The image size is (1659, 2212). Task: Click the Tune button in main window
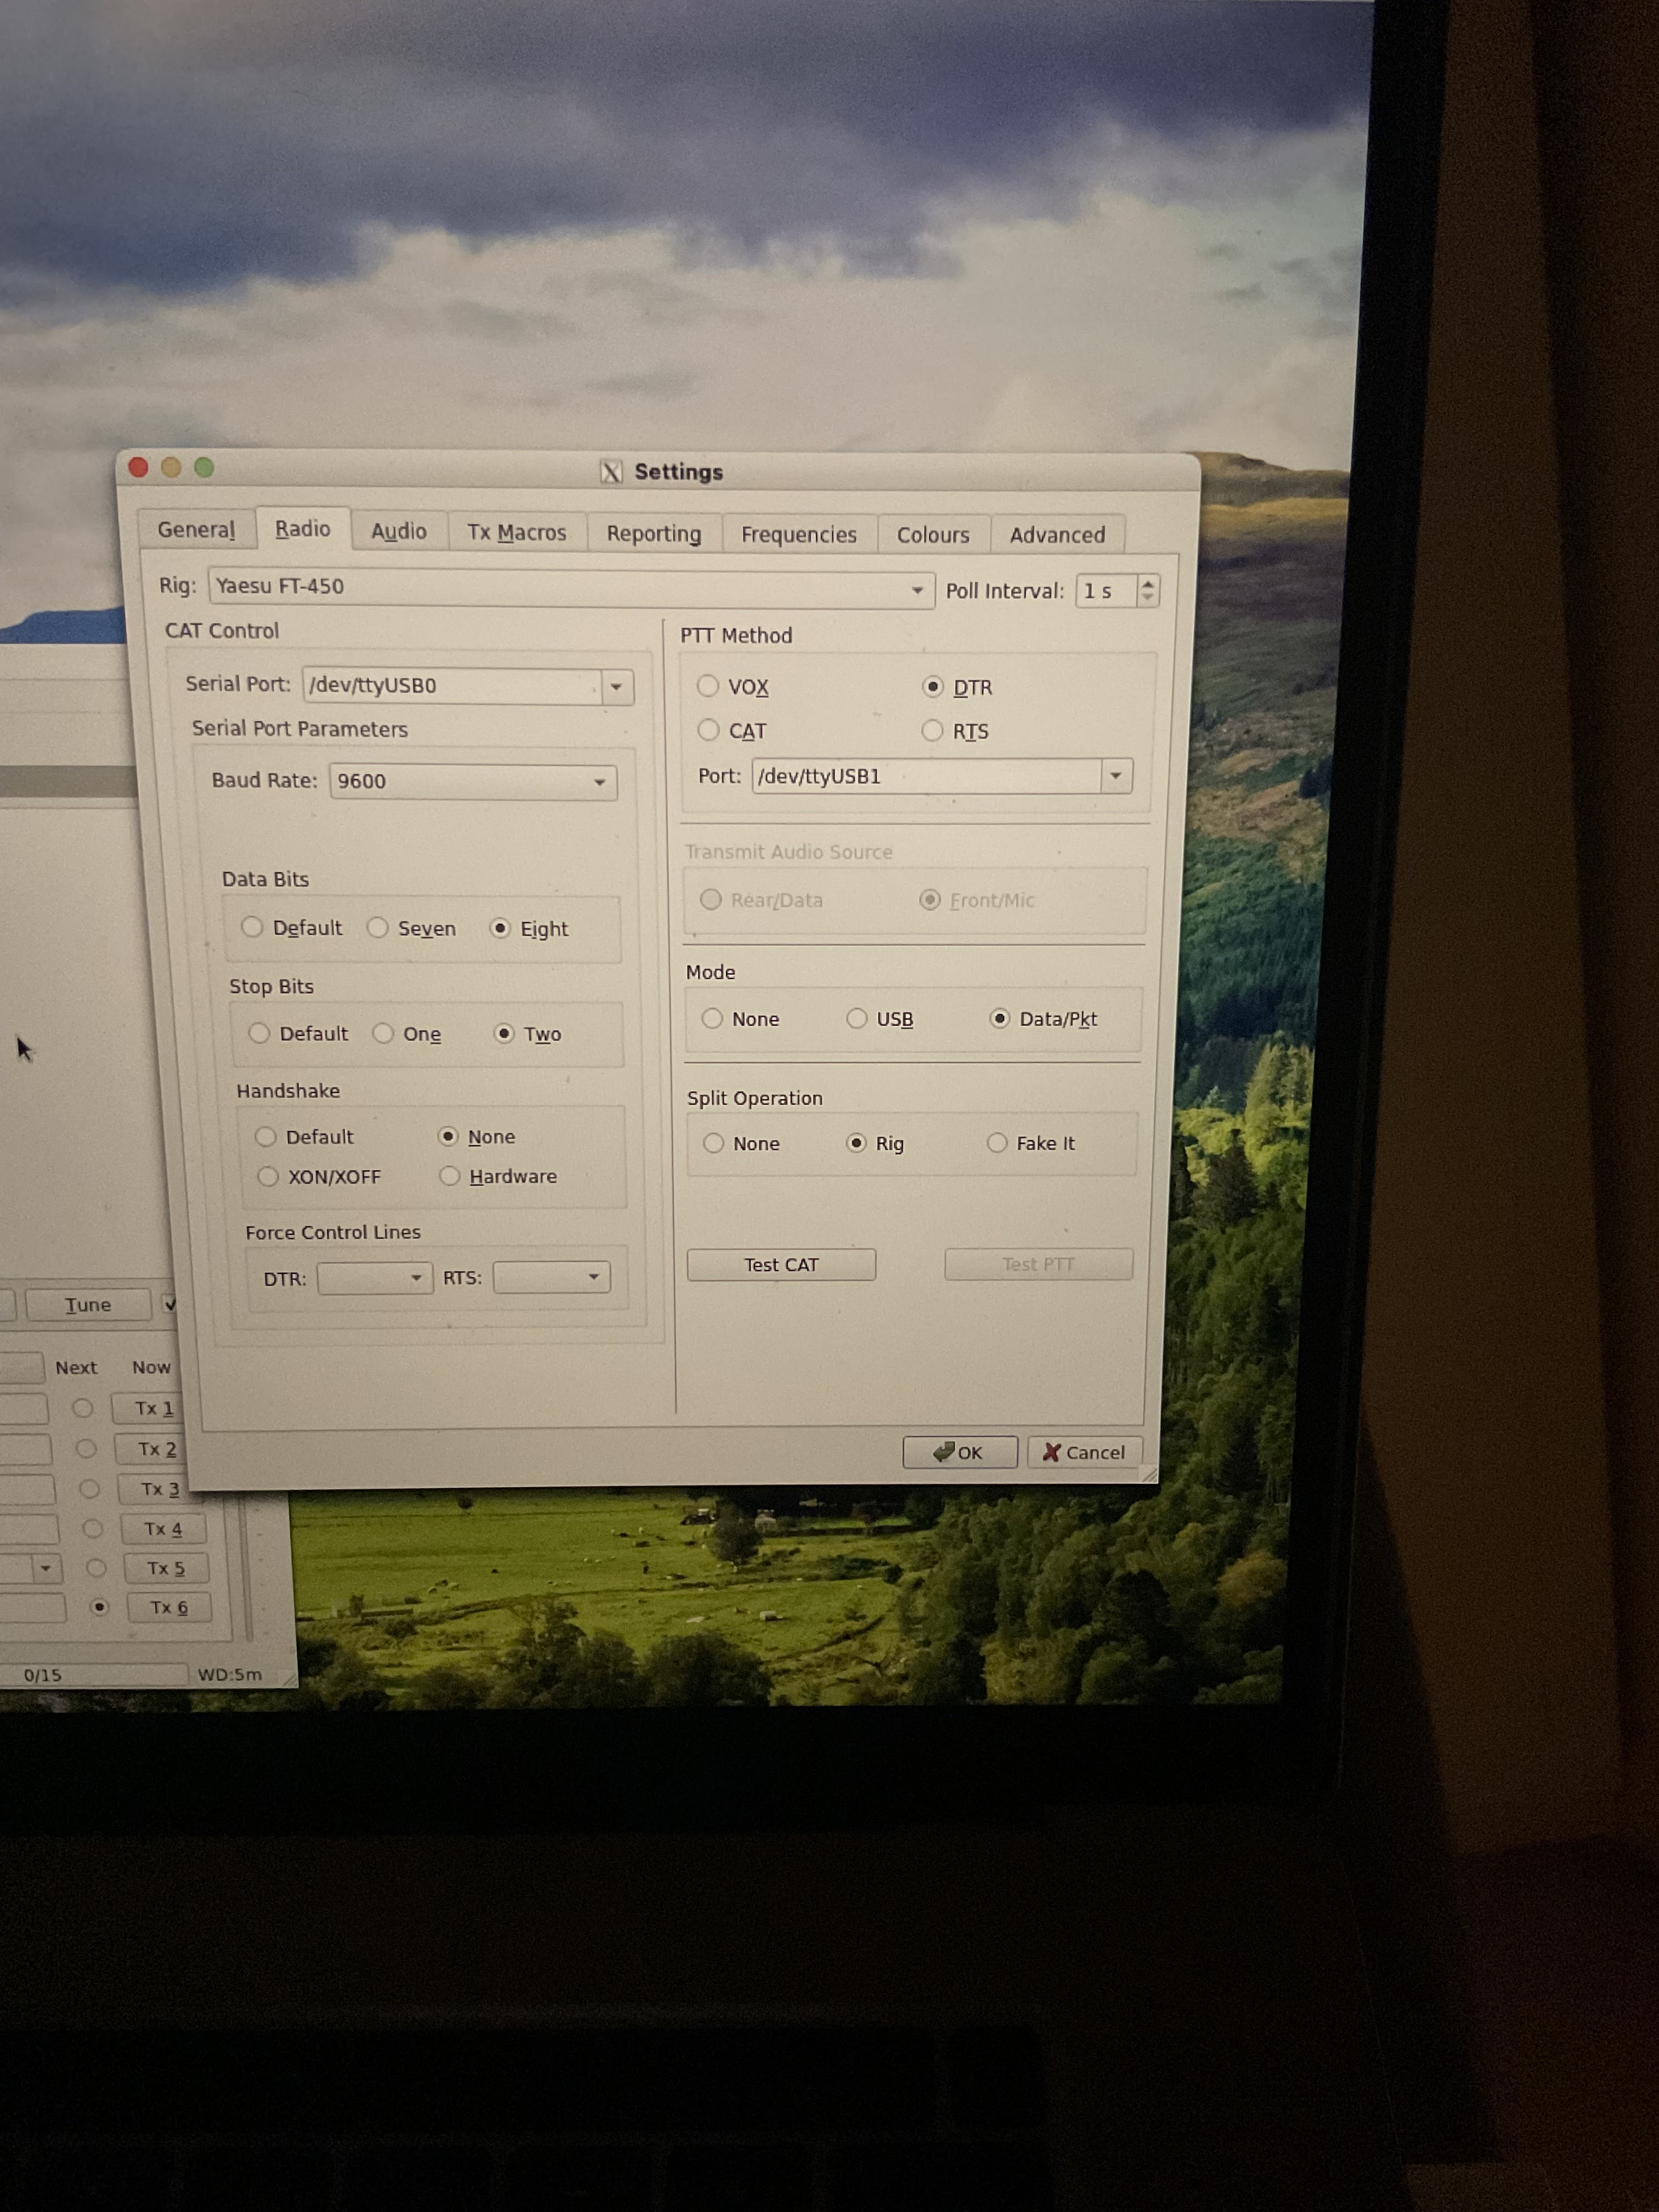pos(88,1305)
